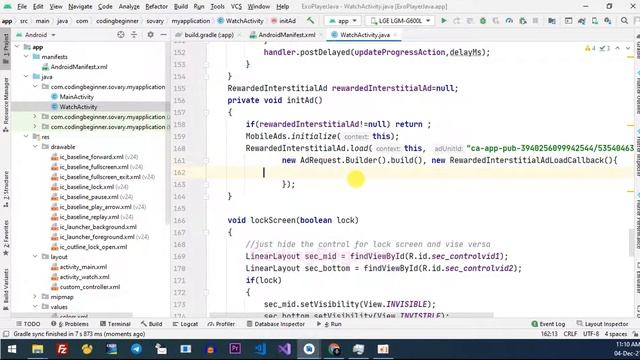640x360 pixels.
Task: Open Project panel settings gear
Action: [150, 35]
